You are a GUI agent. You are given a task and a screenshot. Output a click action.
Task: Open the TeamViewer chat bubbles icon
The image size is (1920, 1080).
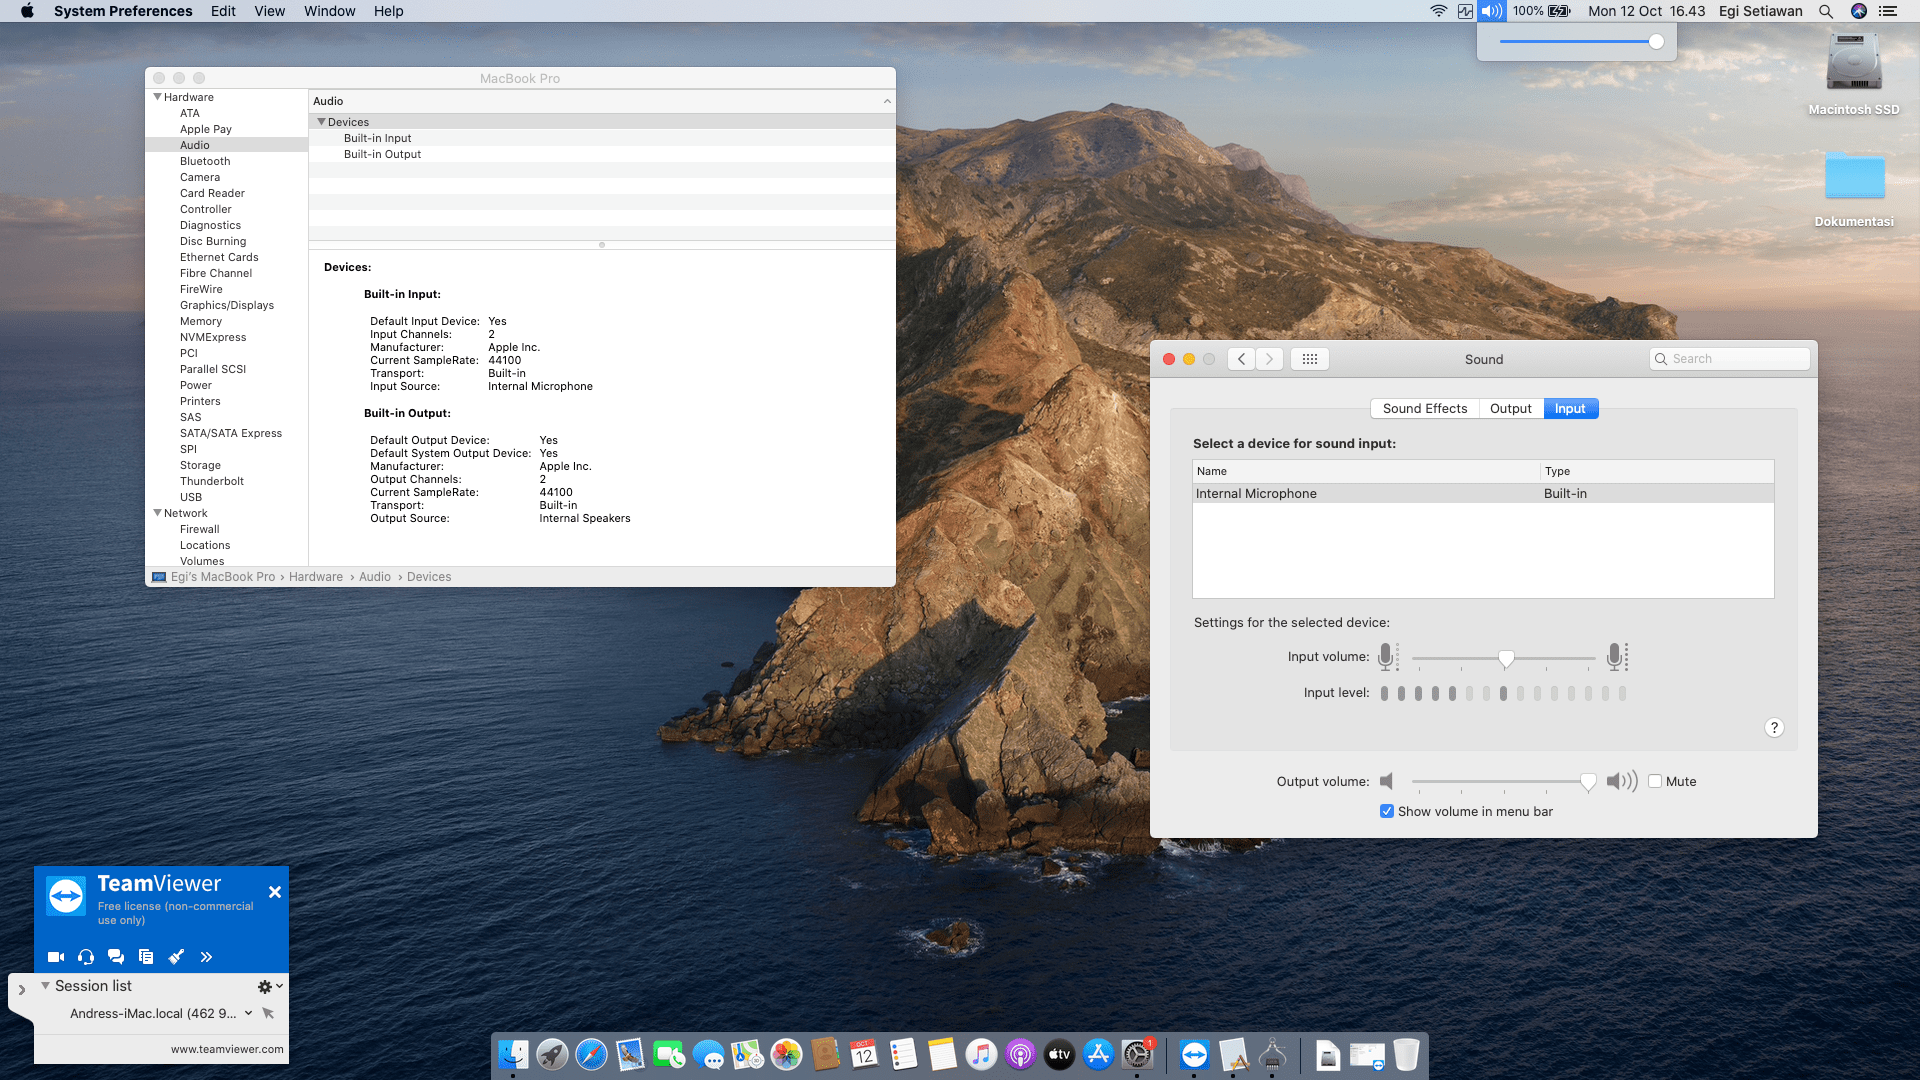click(116, 957)
